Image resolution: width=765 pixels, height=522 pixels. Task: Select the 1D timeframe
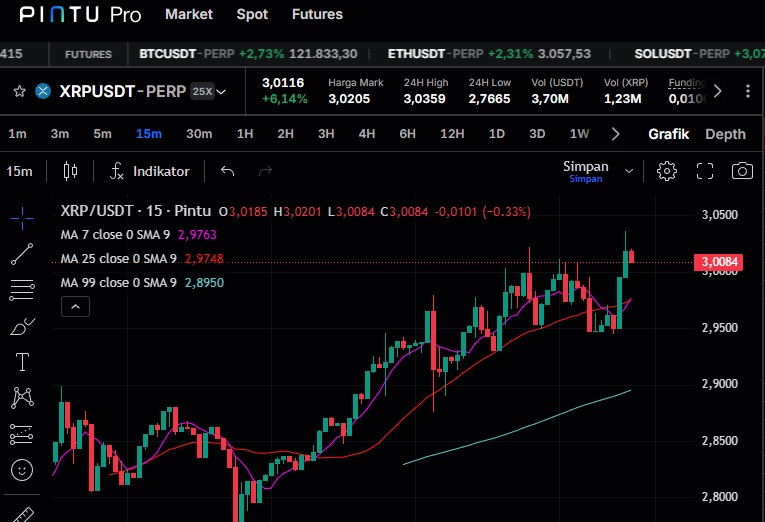pyautogui.click(x=497, y=134)
